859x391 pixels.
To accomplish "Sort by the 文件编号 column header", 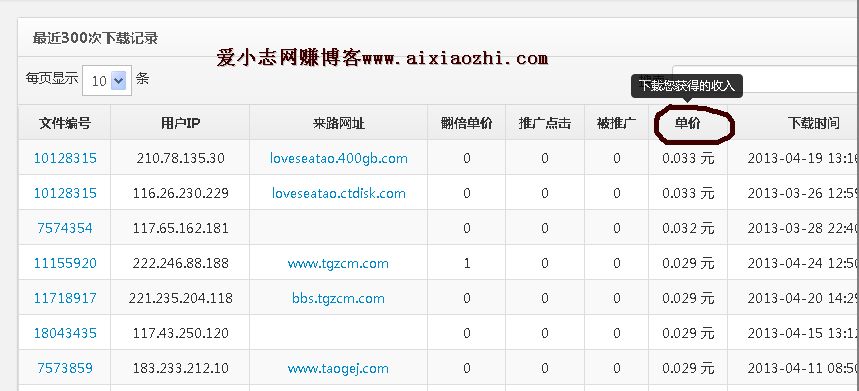I will click(x=65, y=123).
